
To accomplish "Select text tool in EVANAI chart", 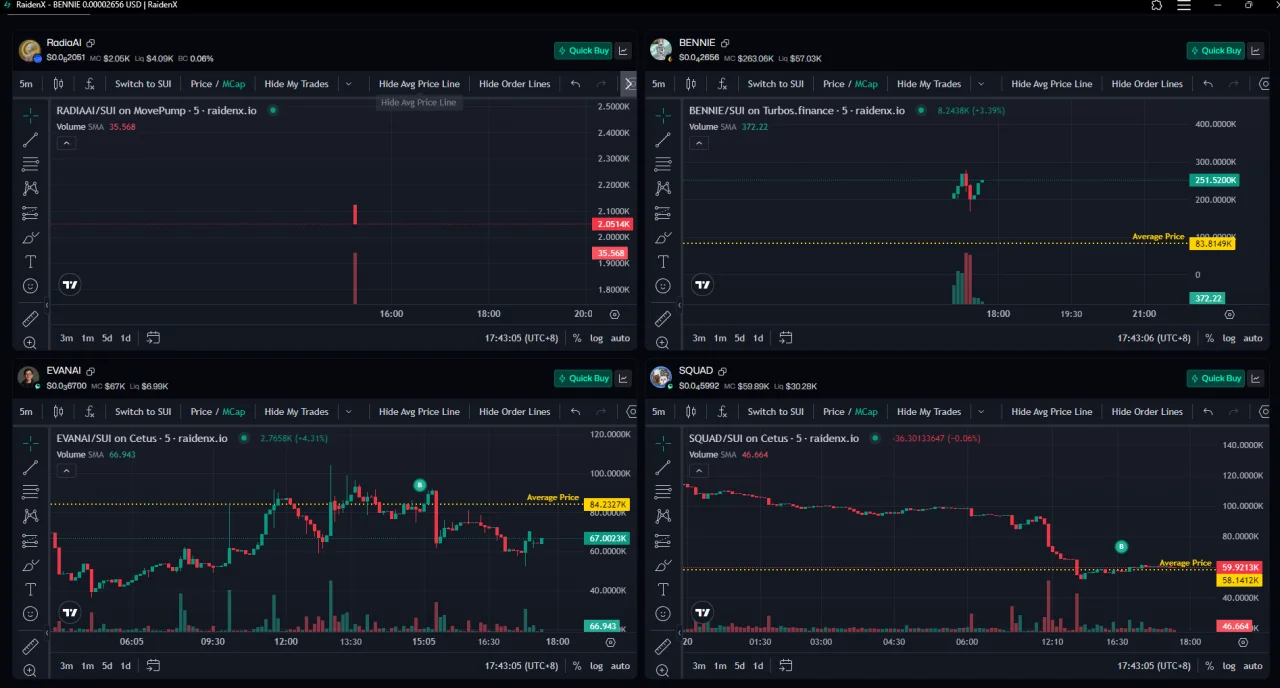I will point(30,590).
